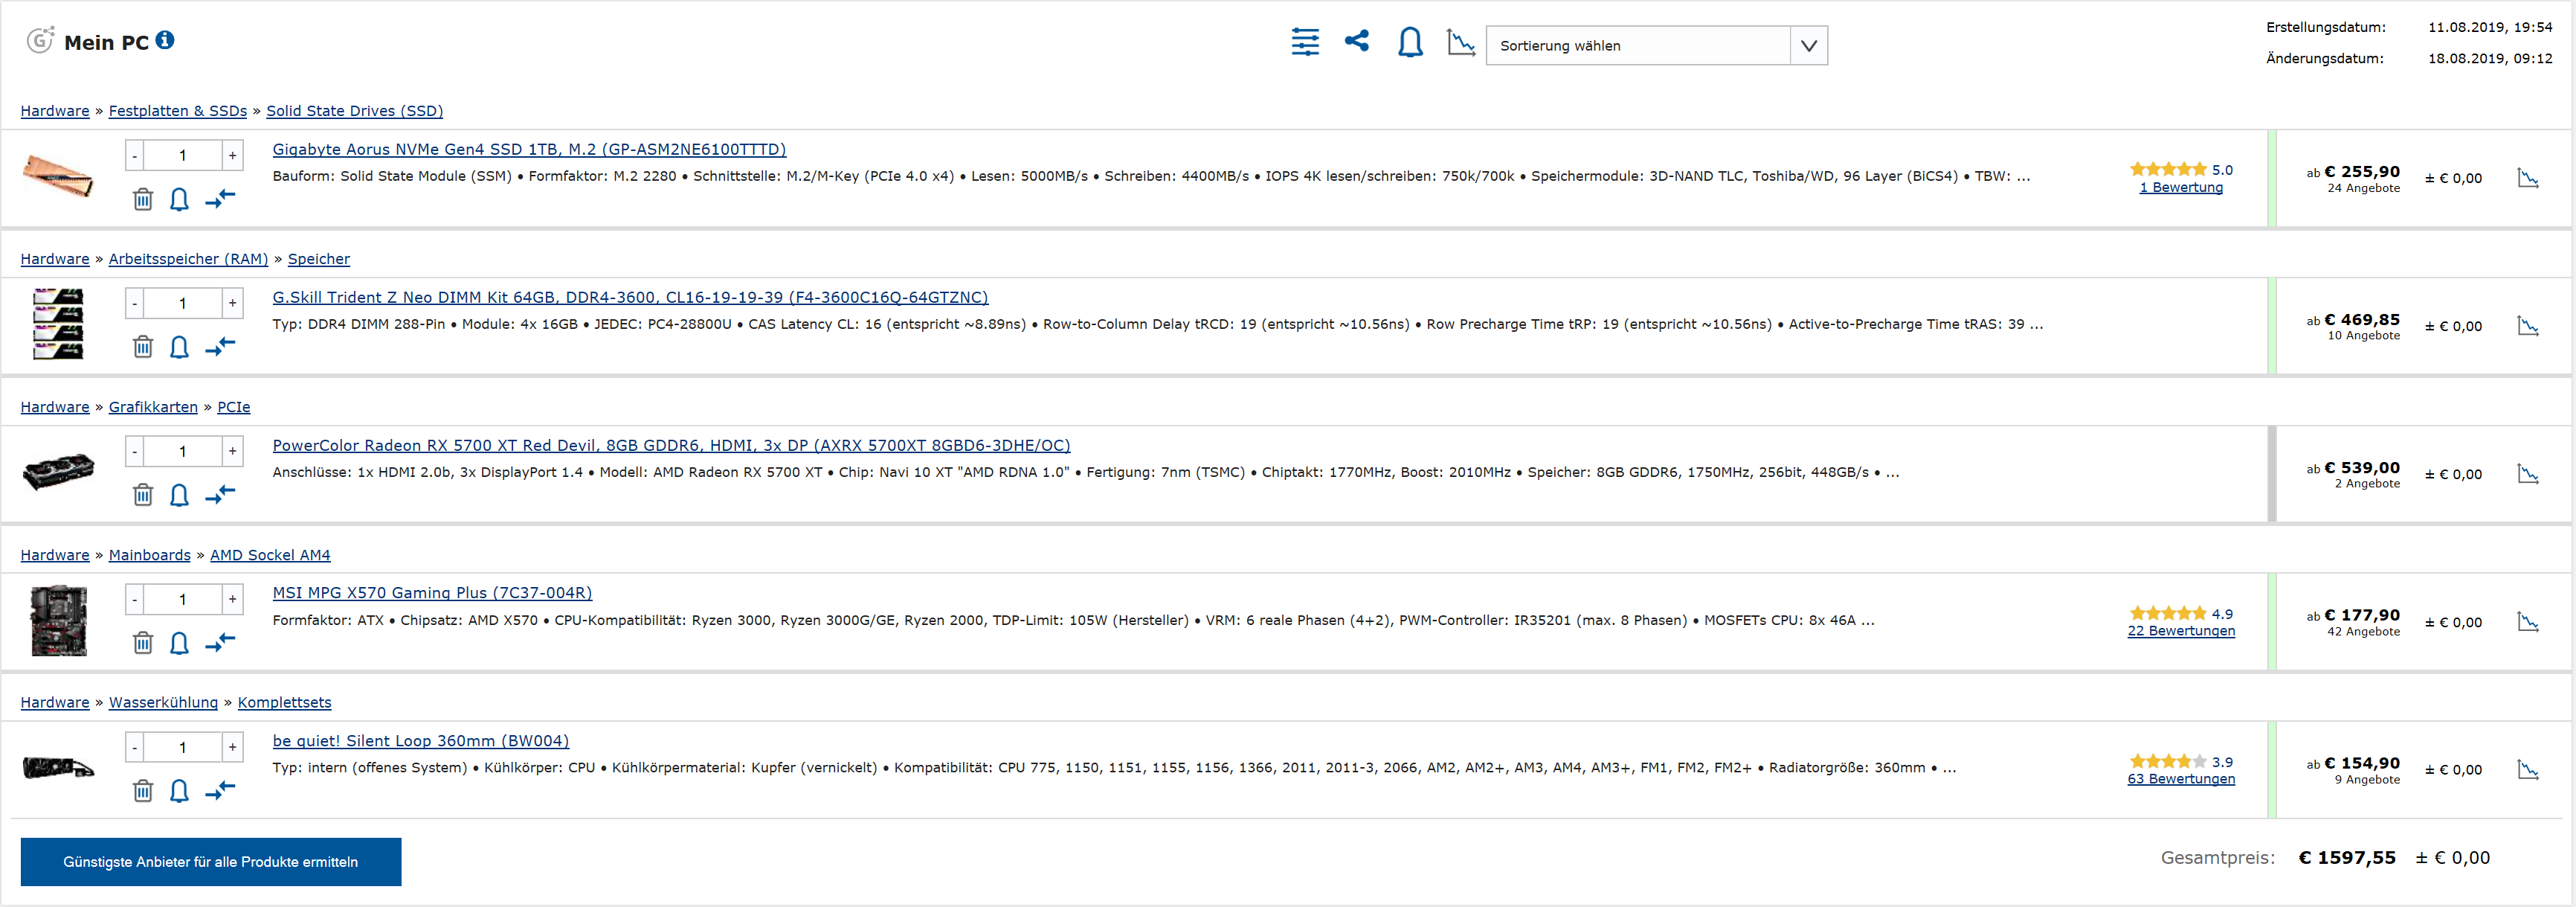Click the dropdown arrow of sort selector
Image resolution: width=2576 pixels, height=907 pixels.
(1808, 46)
